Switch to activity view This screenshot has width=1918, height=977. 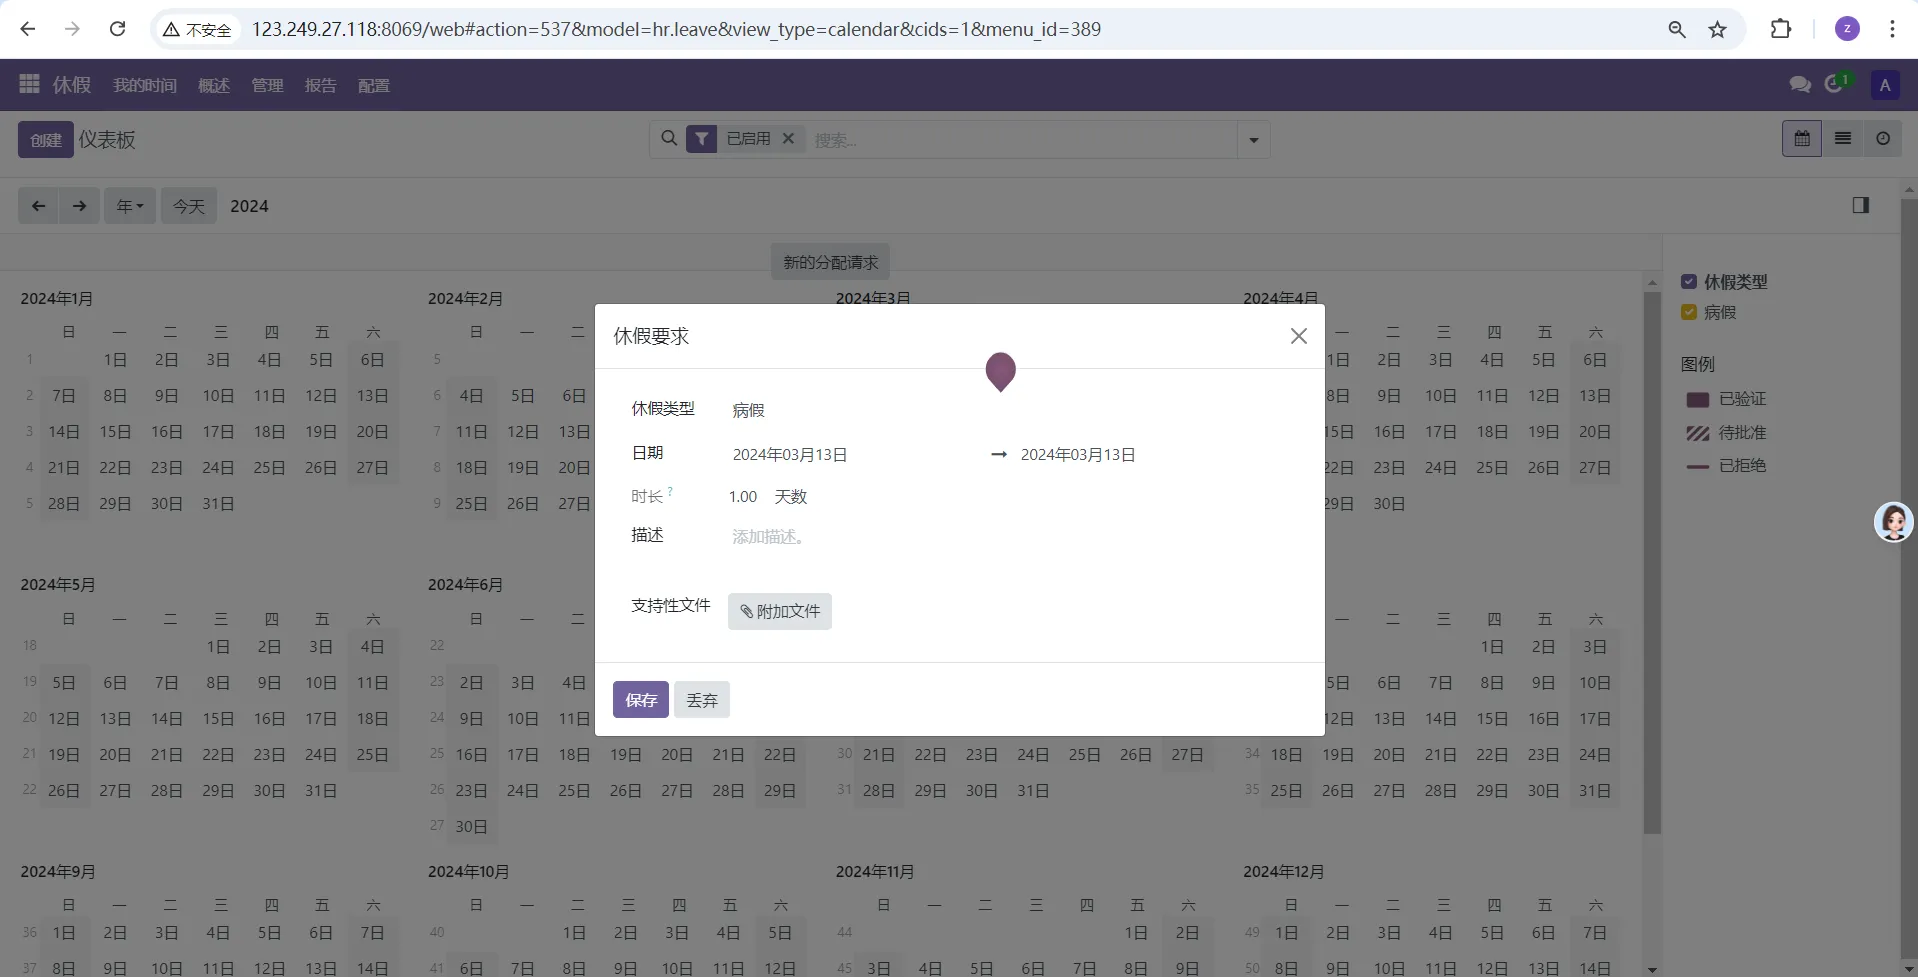pyautogui.click(x=1883, y=139)
